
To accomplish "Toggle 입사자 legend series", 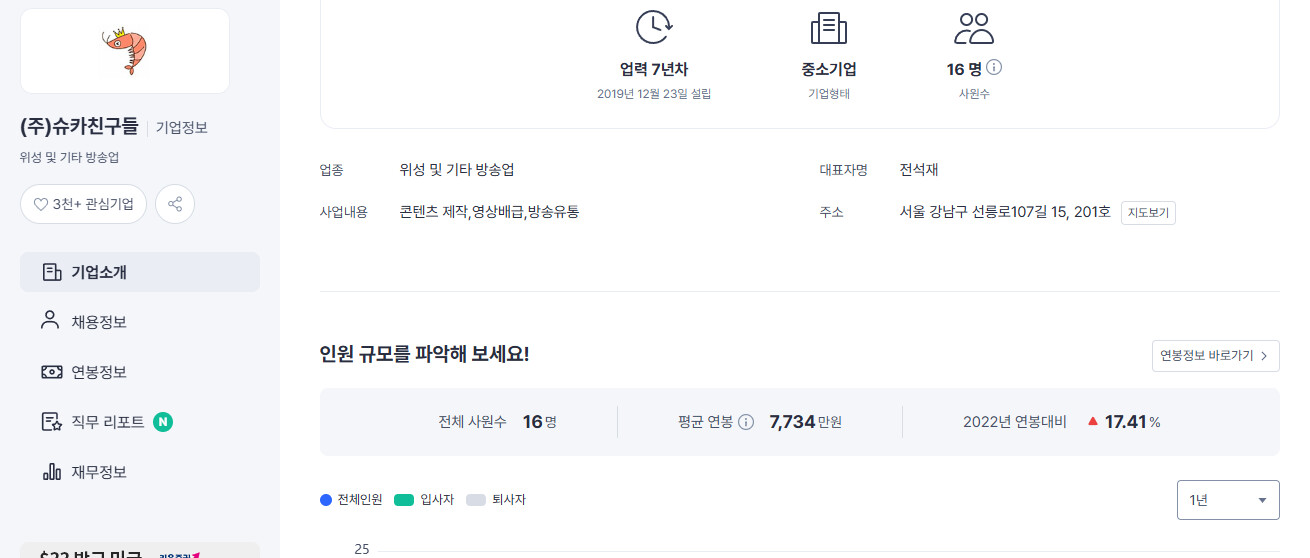I will 425,500.
